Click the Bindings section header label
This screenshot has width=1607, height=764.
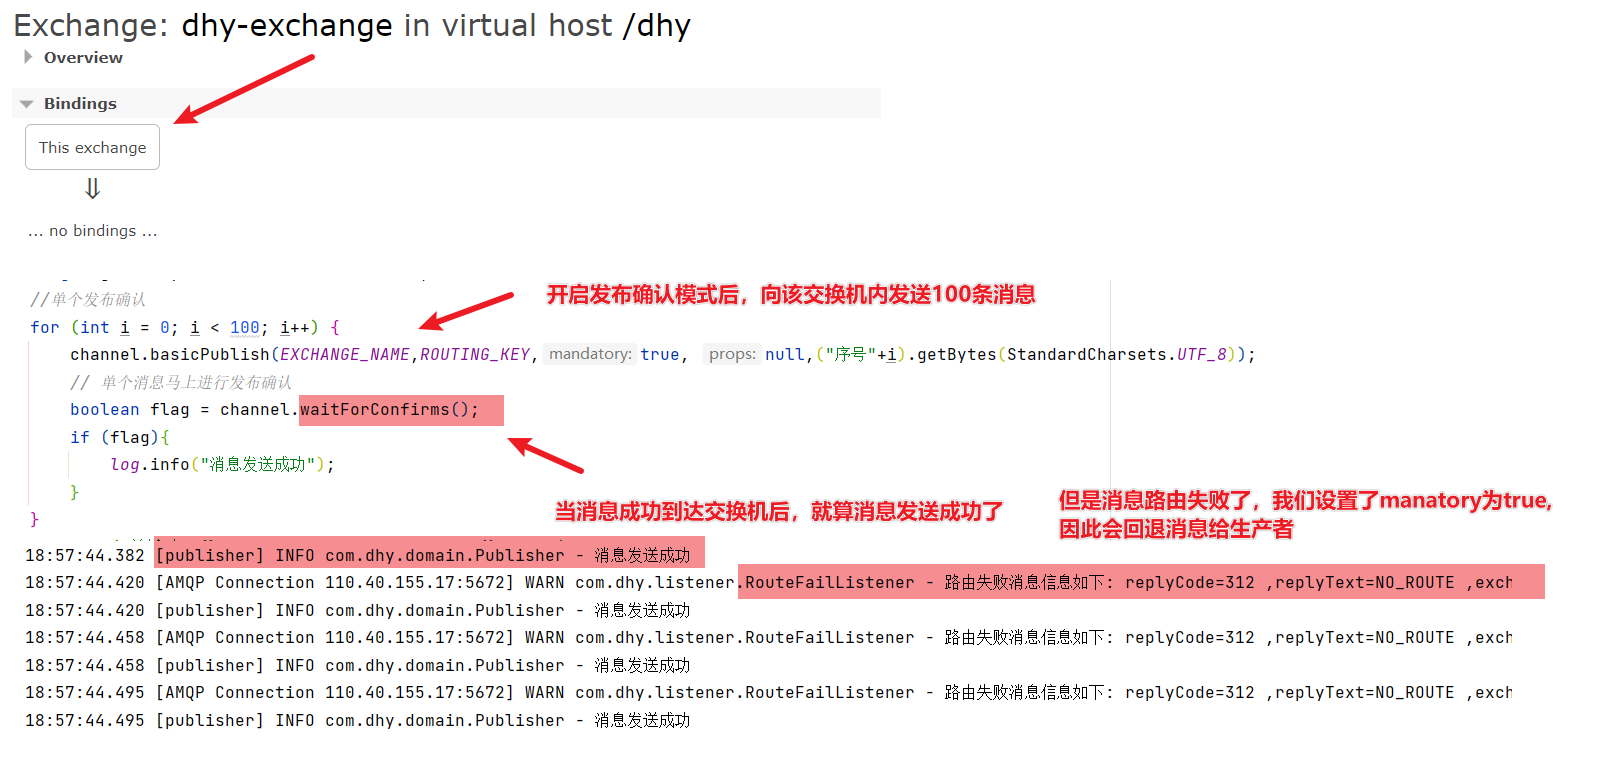(x=80, y=103)
